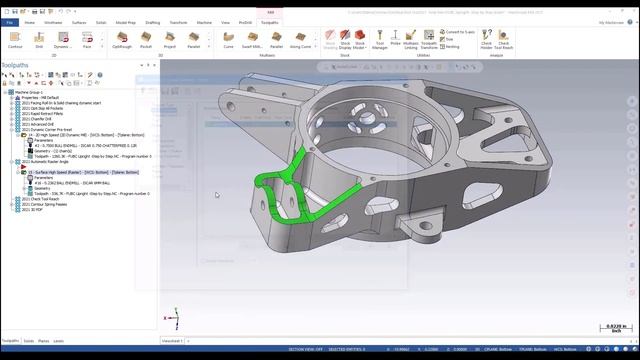Open My Mastercam account link

(x=611, y=23)
